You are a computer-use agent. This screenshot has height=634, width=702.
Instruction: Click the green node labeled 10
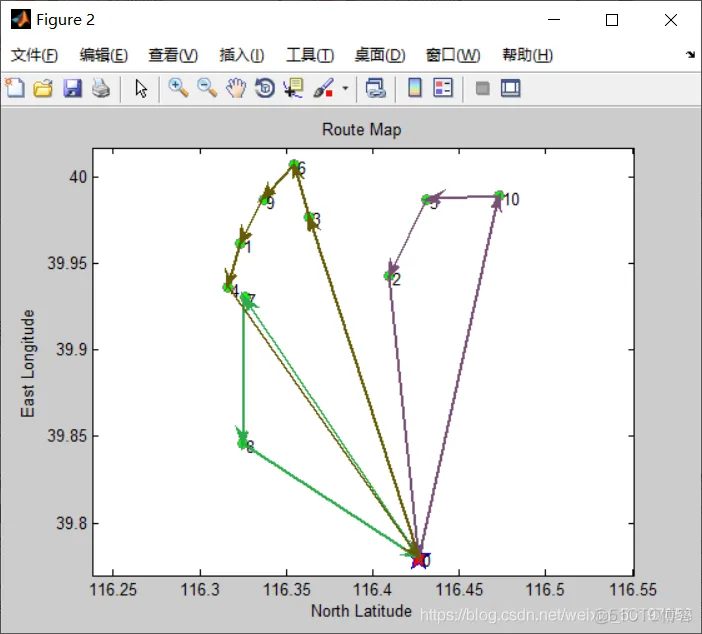point(499,196)
